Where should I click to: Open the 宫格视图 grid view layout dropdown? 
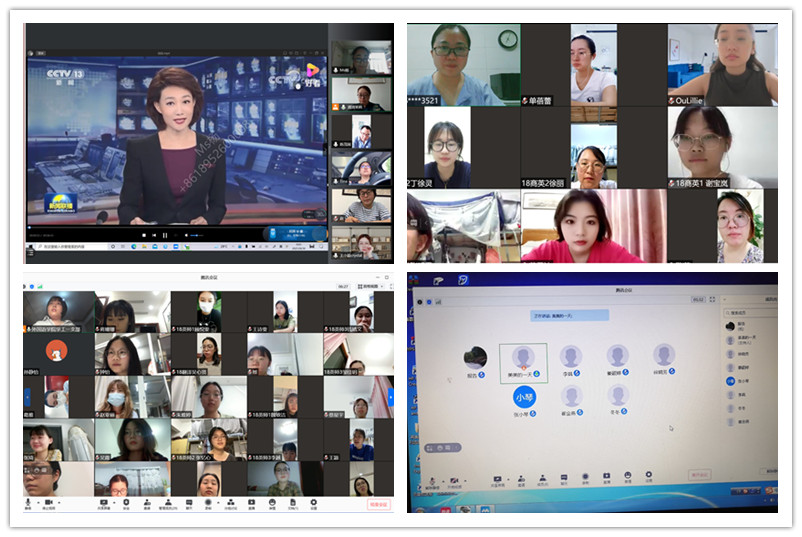370,285
